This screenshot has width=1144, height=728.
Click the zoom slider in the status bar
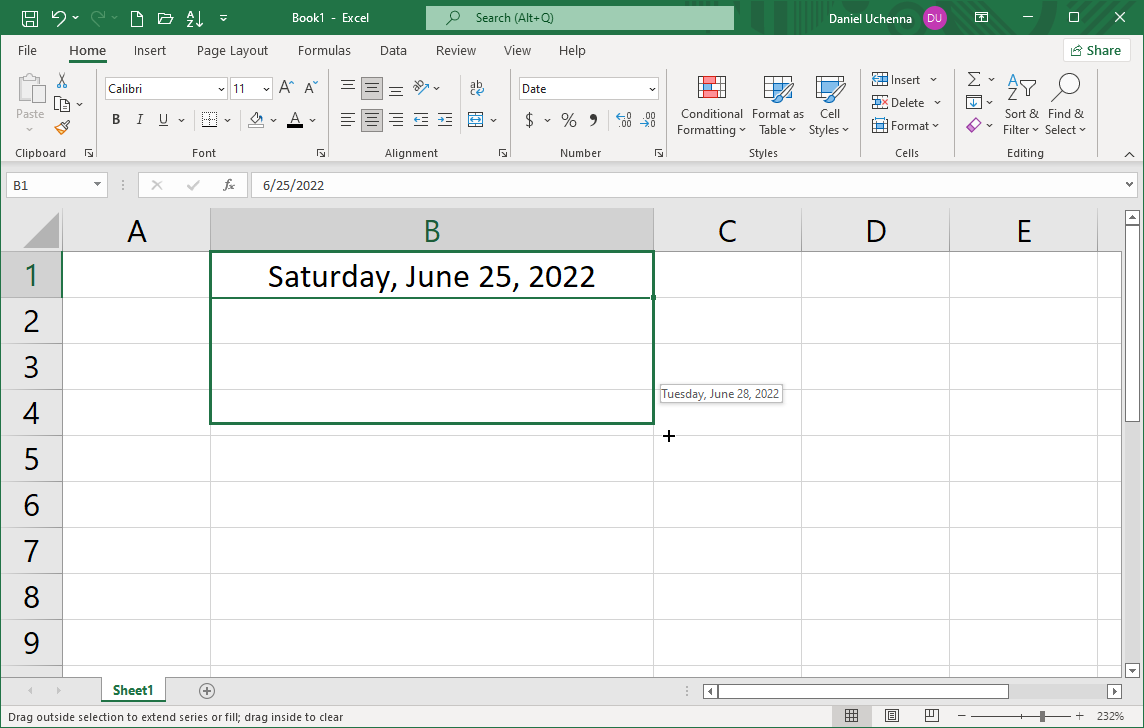[1042, 716]
